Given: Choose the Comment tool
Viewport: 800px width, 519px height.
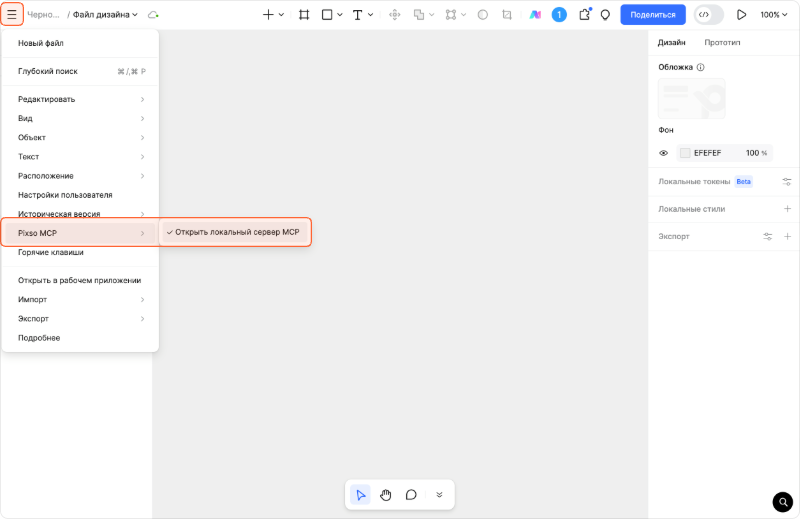Looking at the screenshot, I should click(411, 494).
